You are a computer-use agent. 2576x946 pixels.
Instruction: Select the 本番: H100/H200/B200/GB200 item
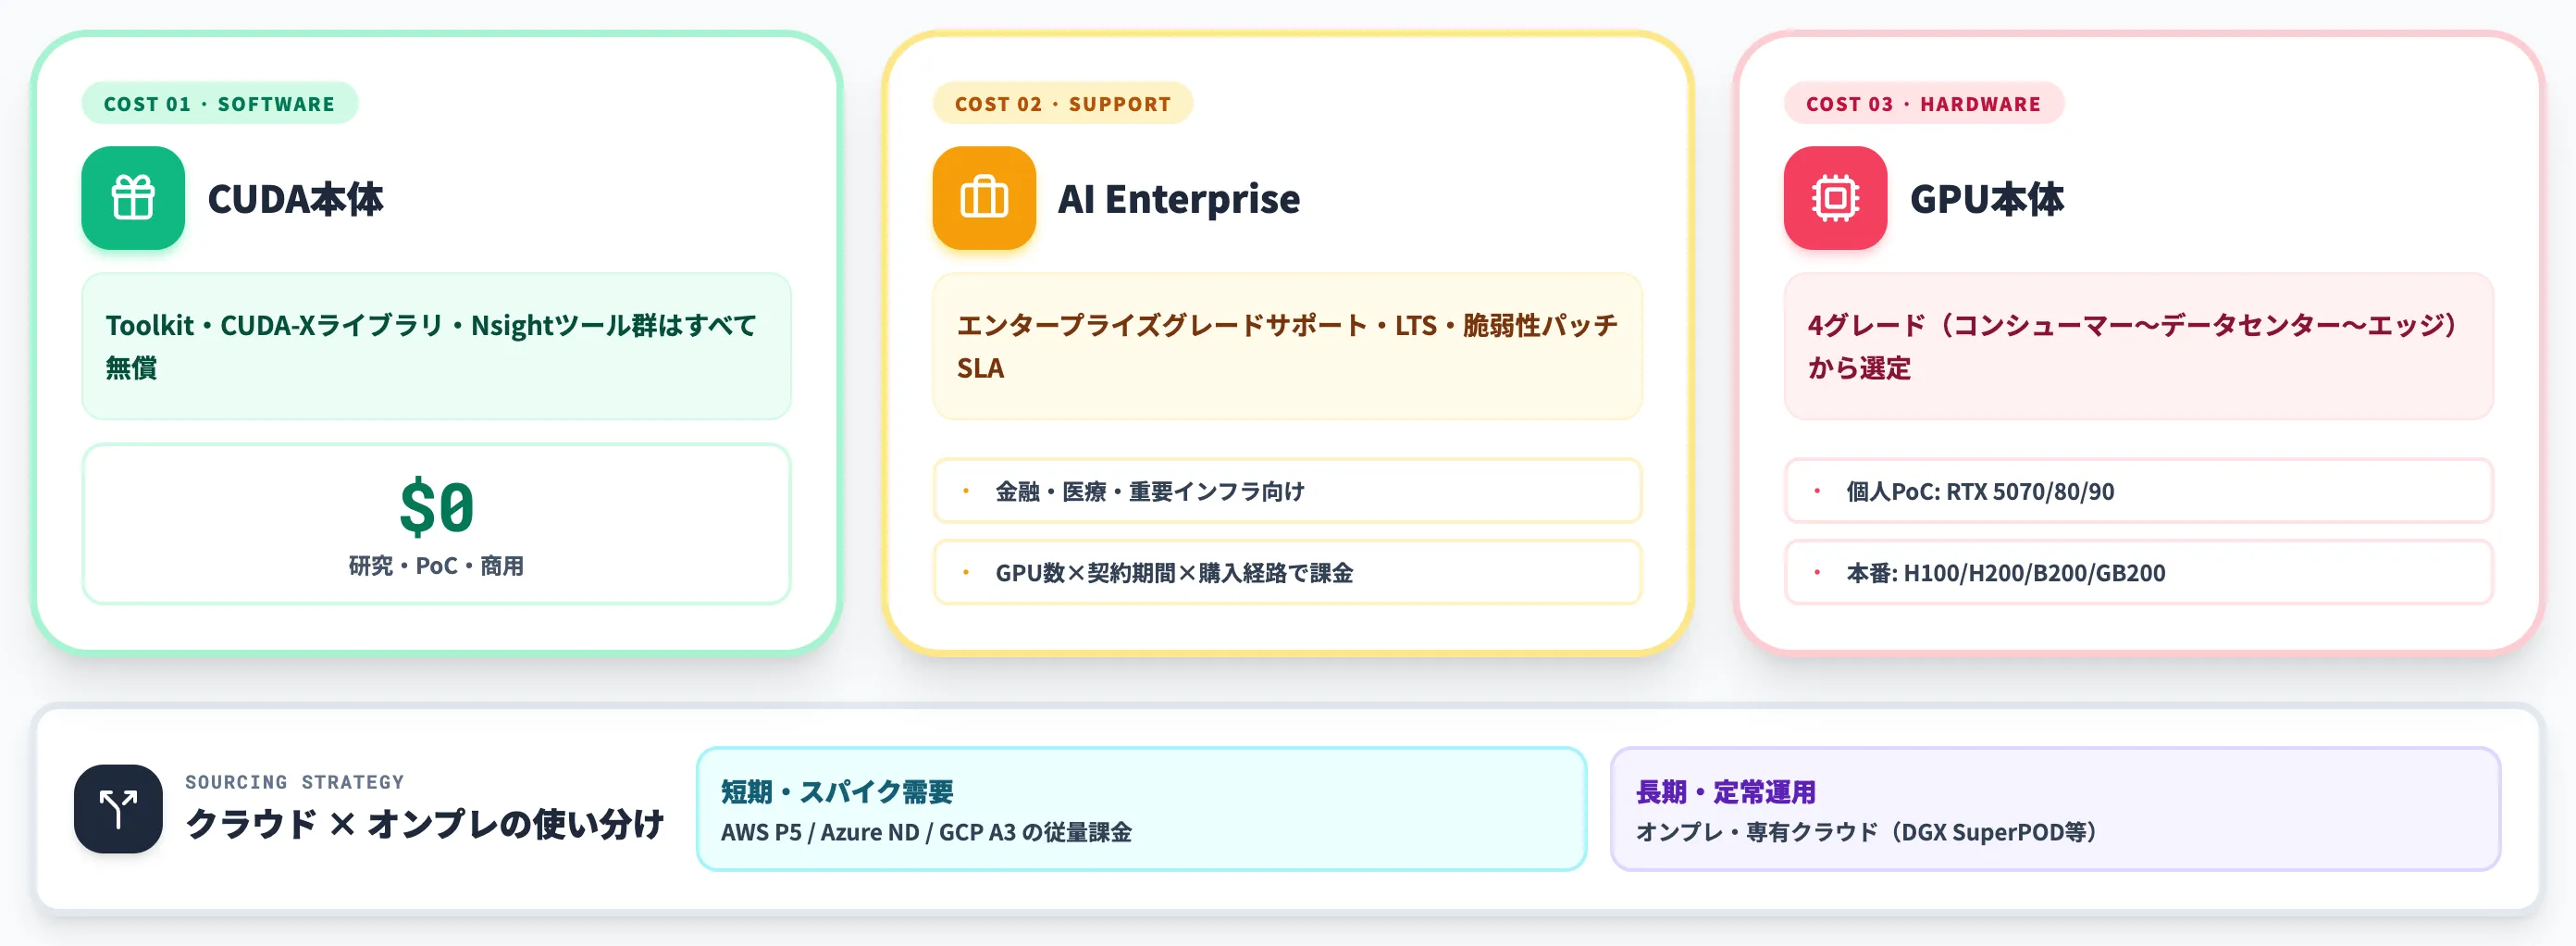click(2138, 573)
